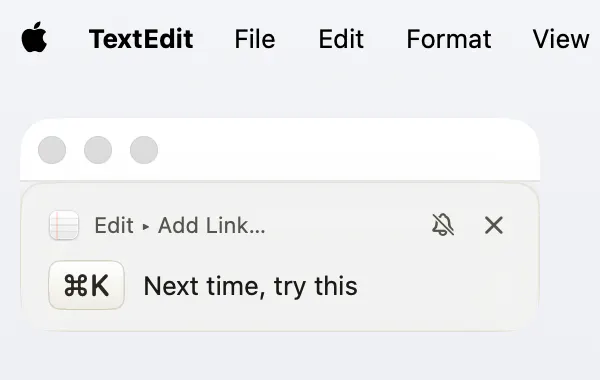The image size is (600, 380).
Task: Open the Edit menu in the menu bar
Action: point(341,39)
